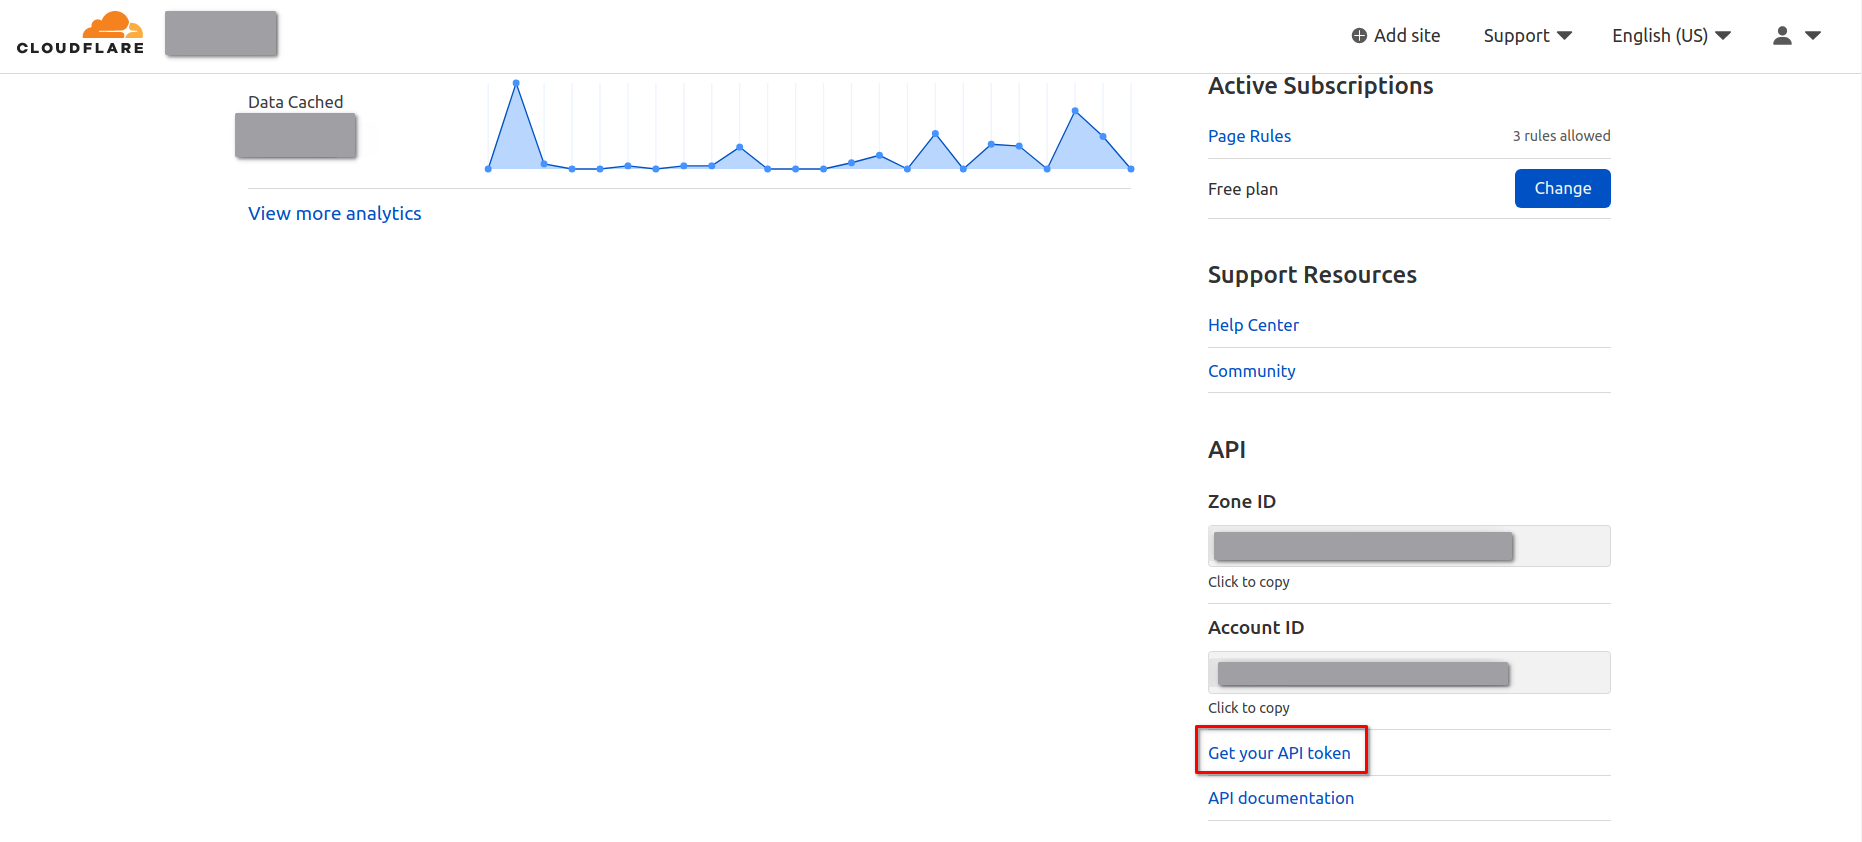Click Get your API token link

[1279, 753]
